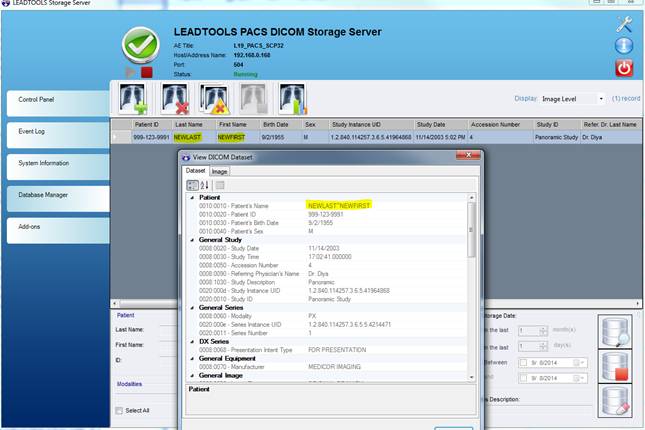Image resolution: width=645 pixels, height=430 pixels.
Task: Select the NEWFIRST first name cell
Action: click(x=237, y=137)
